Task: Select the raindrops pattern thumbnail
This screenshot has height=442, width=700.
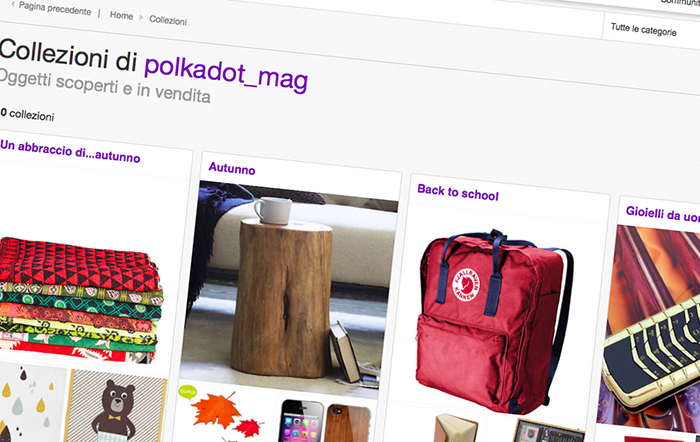Action: point(31,402)
